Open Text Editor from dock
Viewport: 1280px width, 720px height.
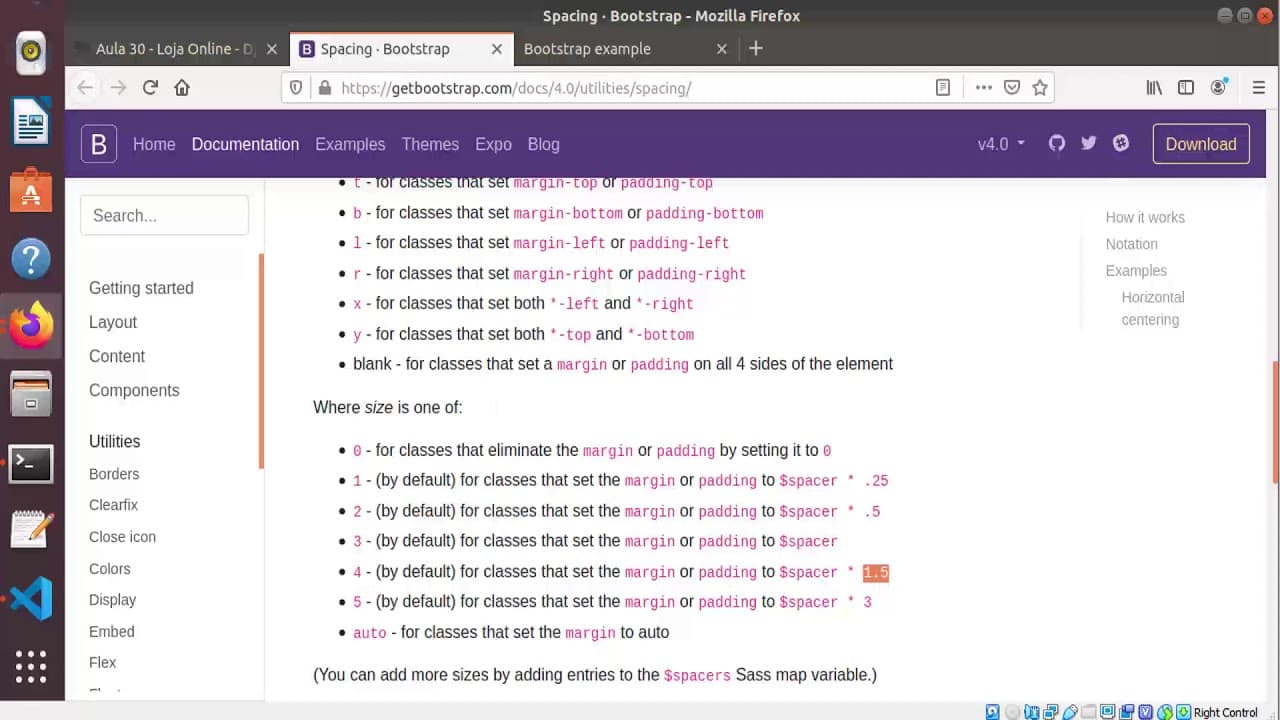[x=31, y=530]
